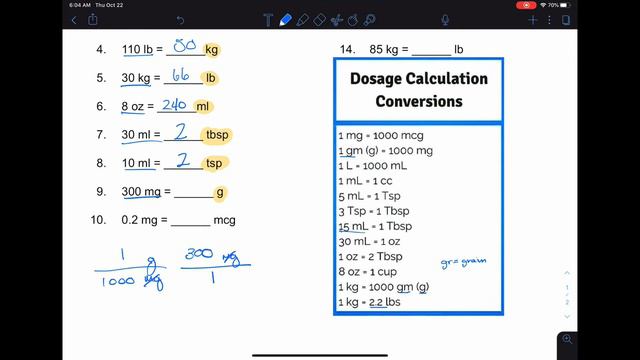The image size is (640, 360).
Task: Tap the Dosage Calculation Conversions heading
Action: pos(419,90)
